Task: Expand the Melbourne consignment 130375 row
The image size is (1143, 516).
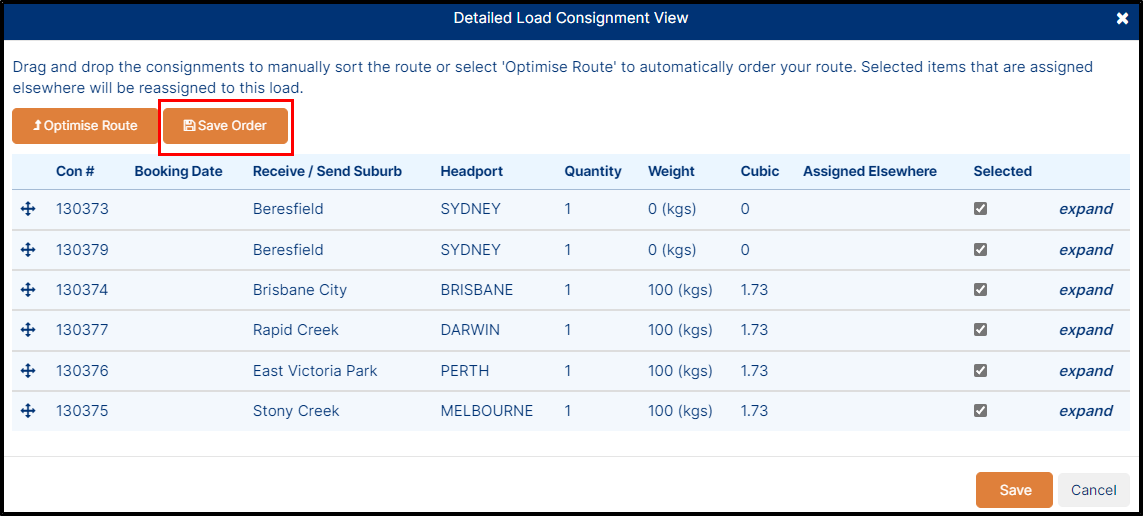Action: [1086, 411]
